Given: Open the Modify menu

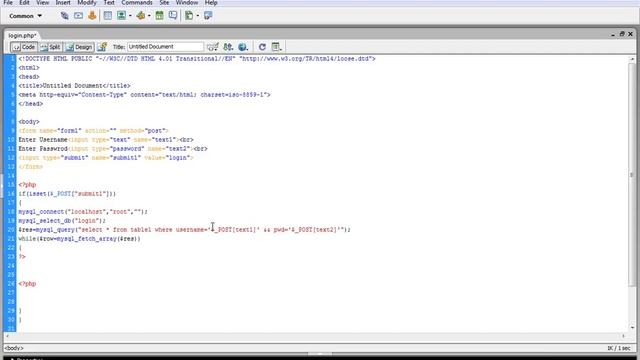Looking at the screenshot, I should 87,2.
